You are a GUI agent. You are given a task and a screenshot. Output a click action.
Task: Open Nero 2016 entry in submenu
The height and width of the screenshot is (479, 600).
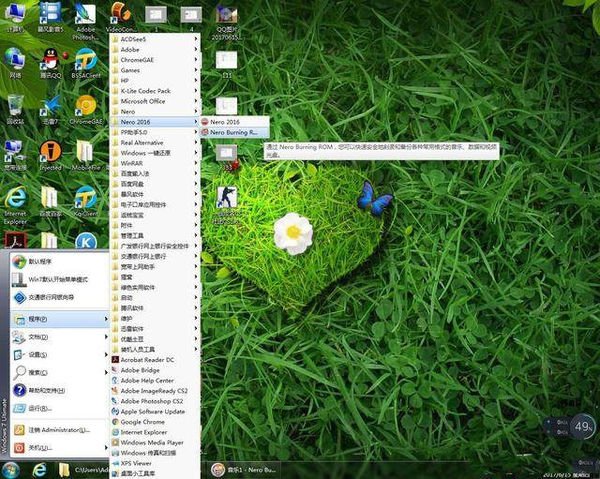tap(230, 121)
